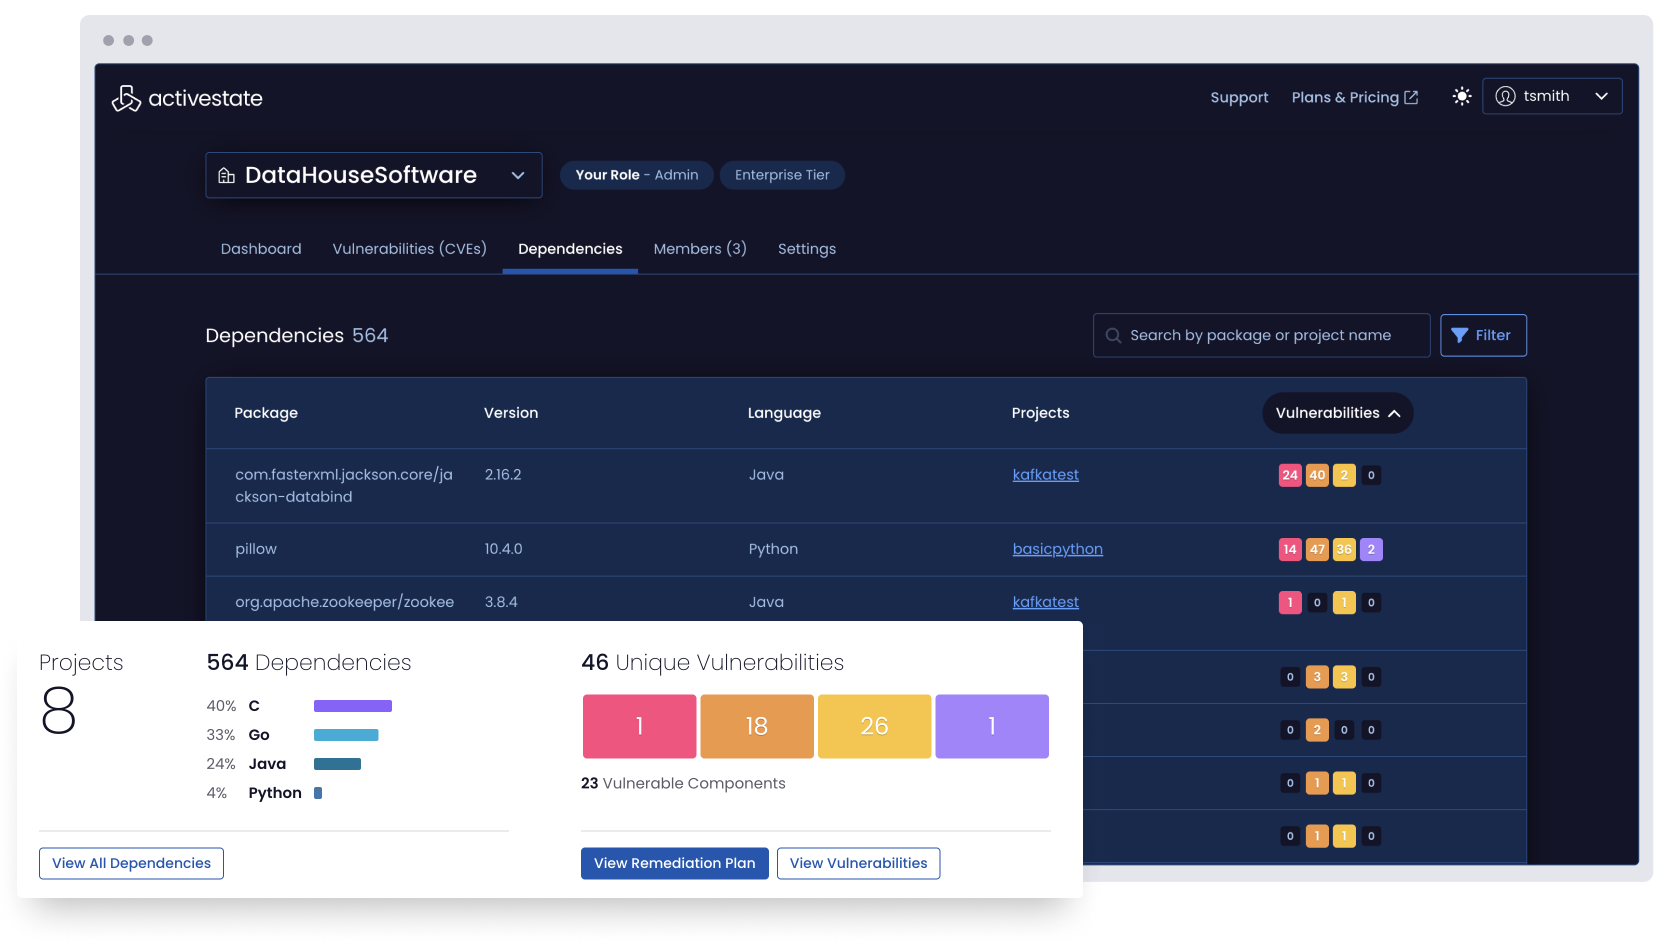
Task: Click the ActiveState logo icon
Action: pos(126,98)
